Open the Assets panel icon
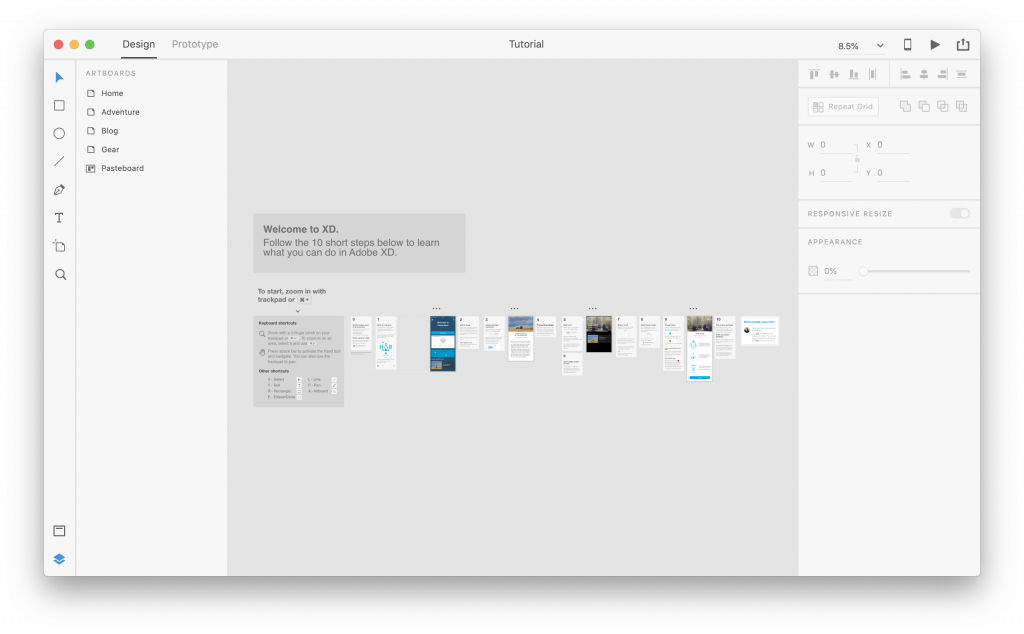1024x634 pixels. click(x=59, y=531)
